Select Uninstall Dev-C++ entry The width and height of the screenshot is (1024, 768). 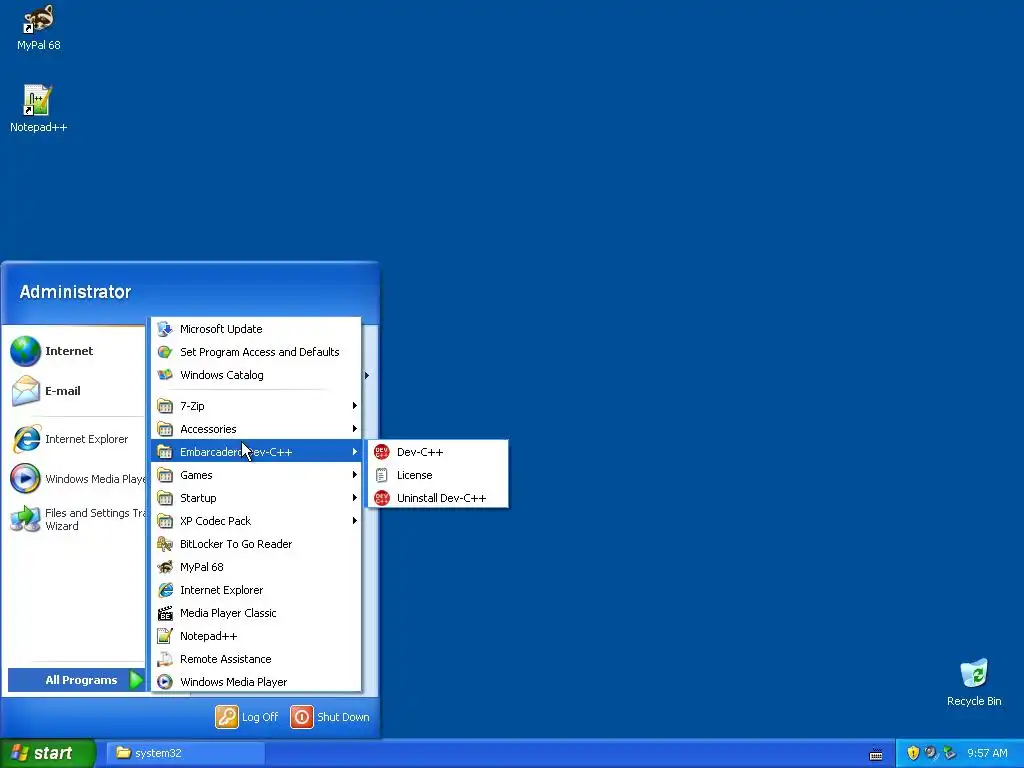438,498
